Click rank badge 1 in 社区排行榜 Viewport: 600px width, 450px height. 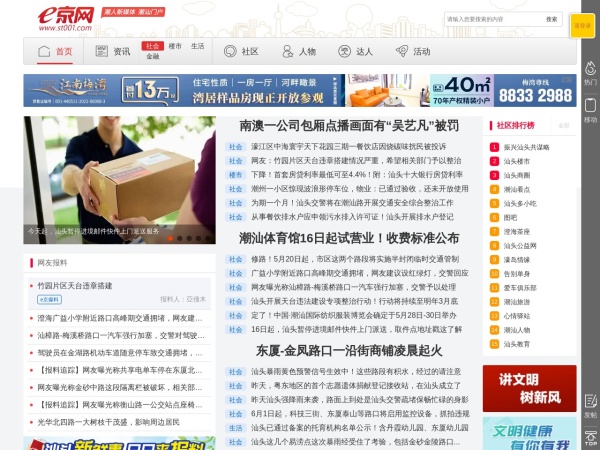click(494, 147)
